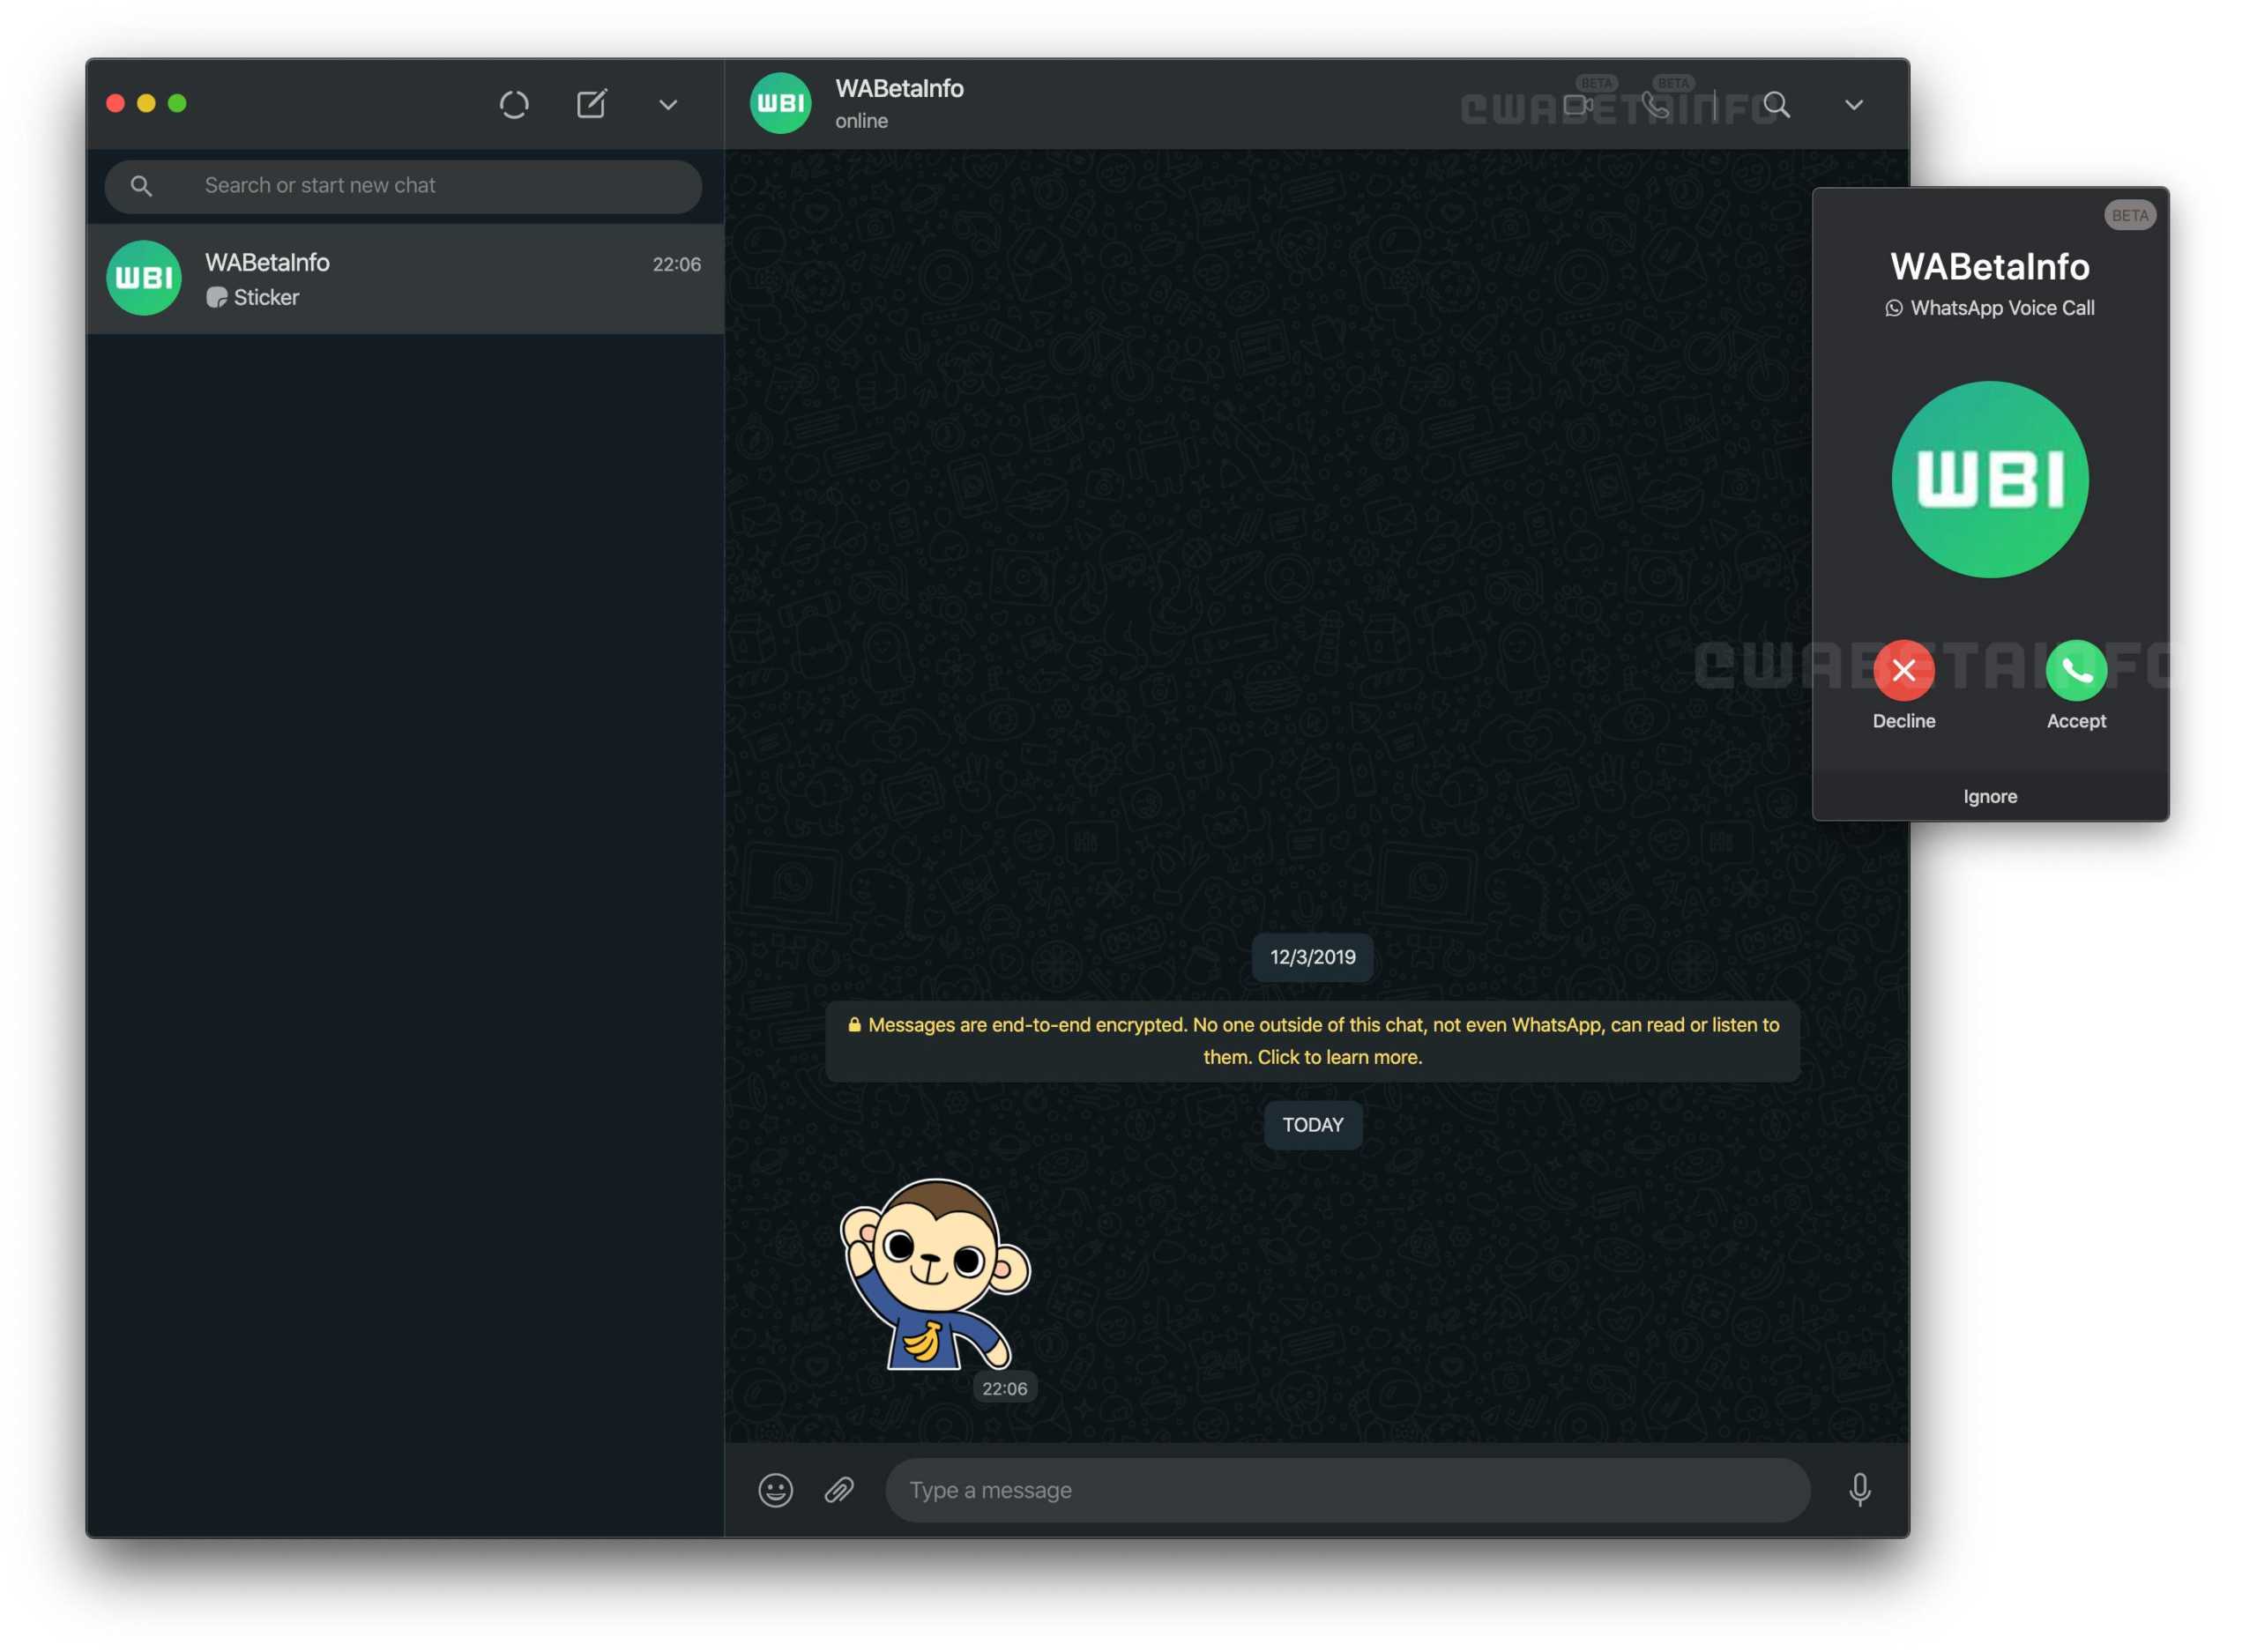The image size is (2257, 1652).
Task: Click the Decline call button
Action: coord(1904,671)
